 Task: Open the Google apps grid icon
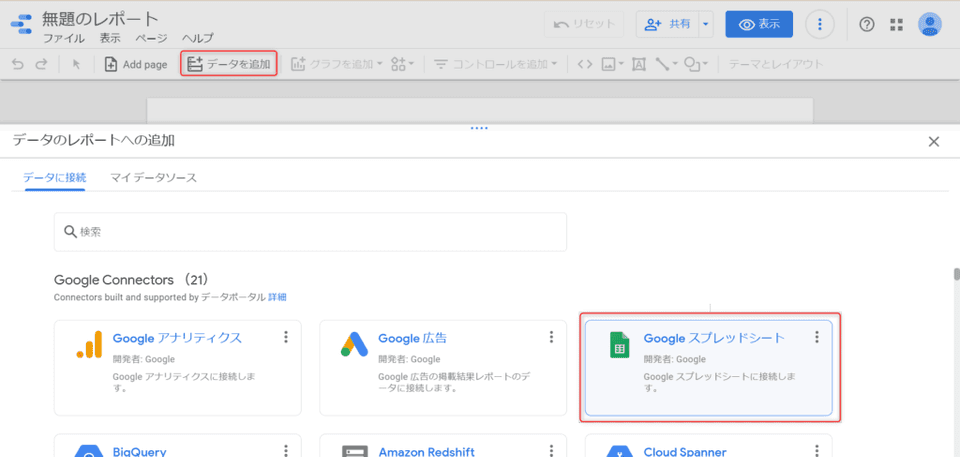(x=896, y=25)
